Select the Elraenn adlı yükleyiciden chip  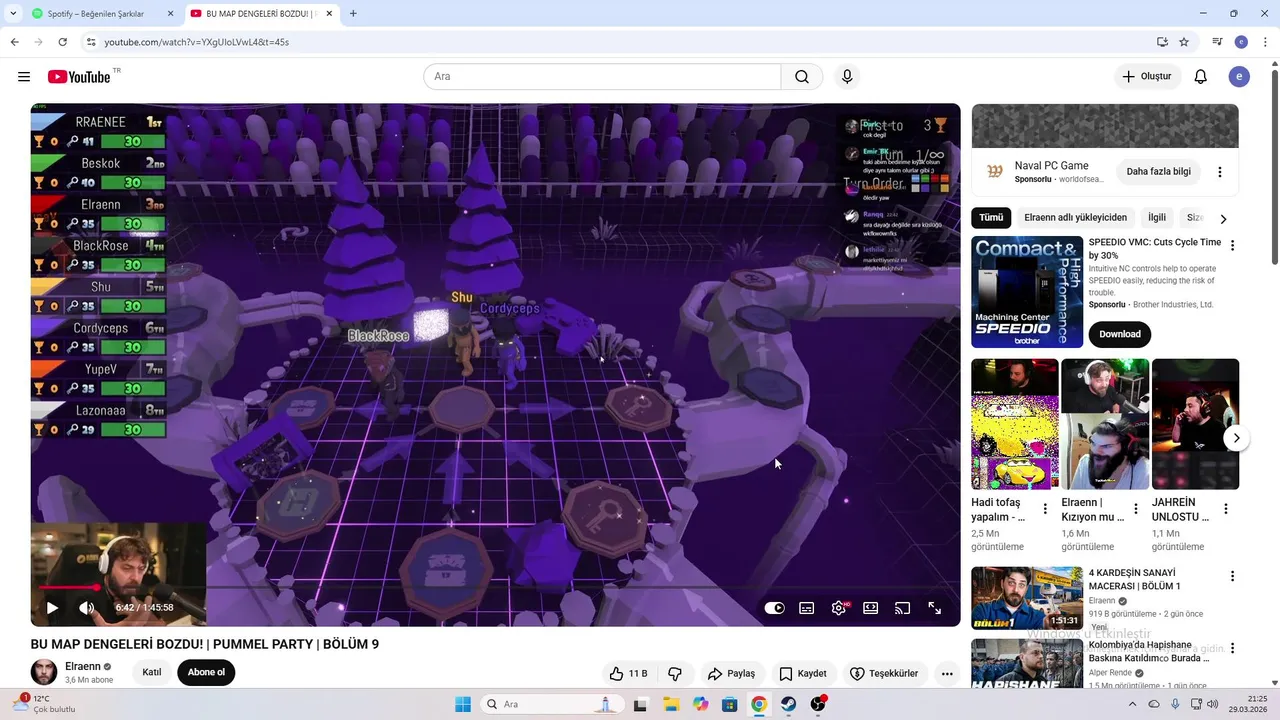[x=1075, y=218]
